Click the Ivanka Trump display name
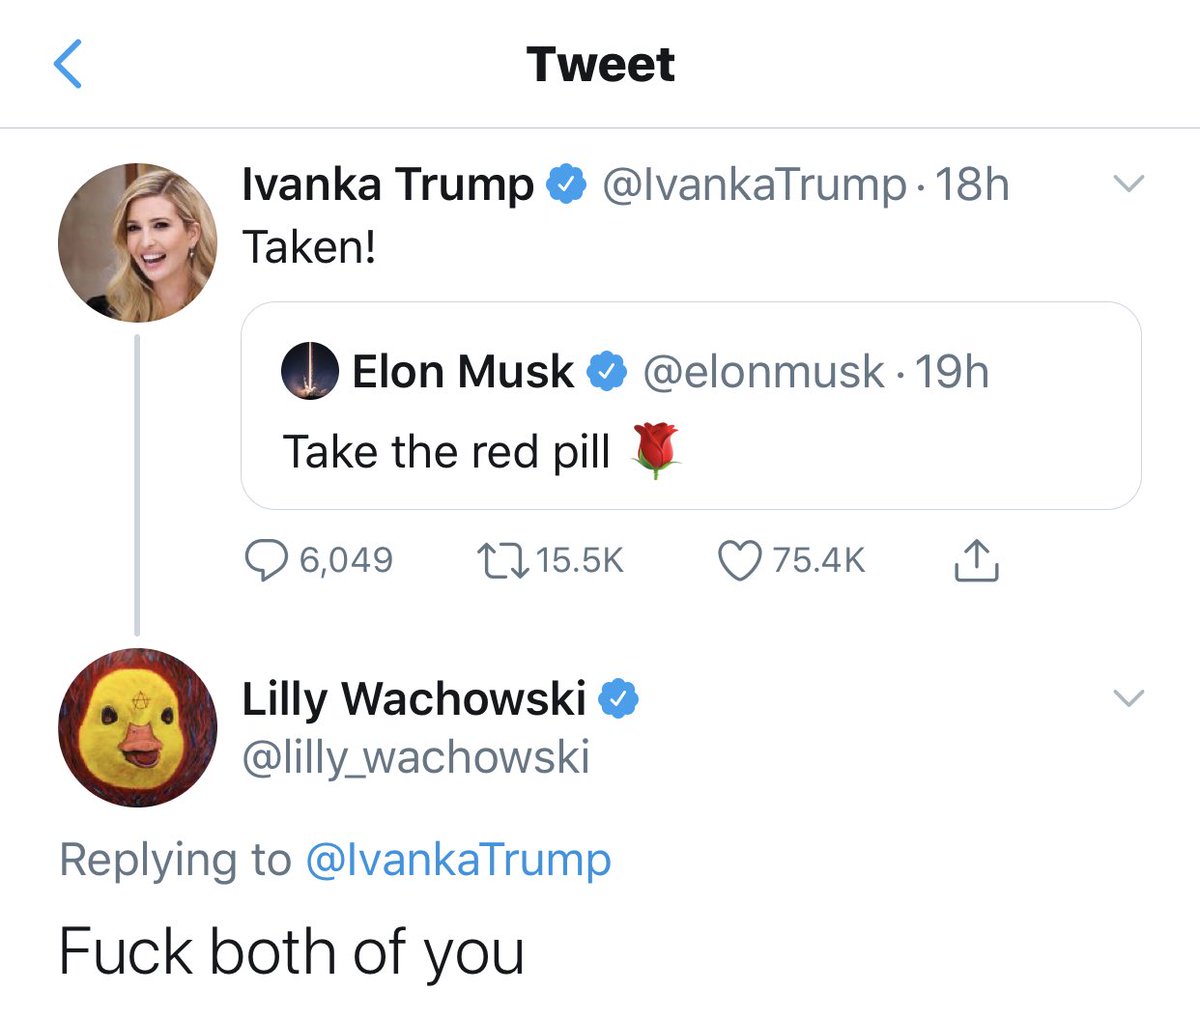 tap(388, 185)
